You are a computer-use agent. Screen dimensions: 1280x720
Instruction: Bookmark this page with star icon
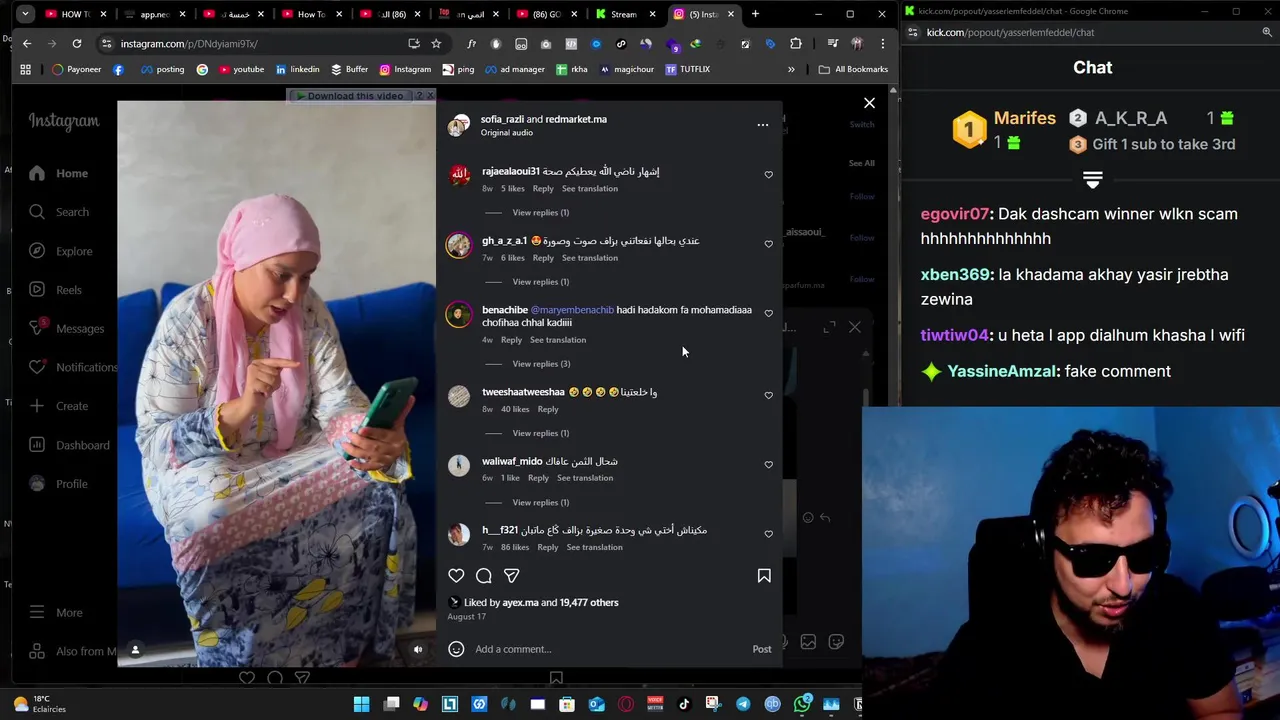pos(436,44)
